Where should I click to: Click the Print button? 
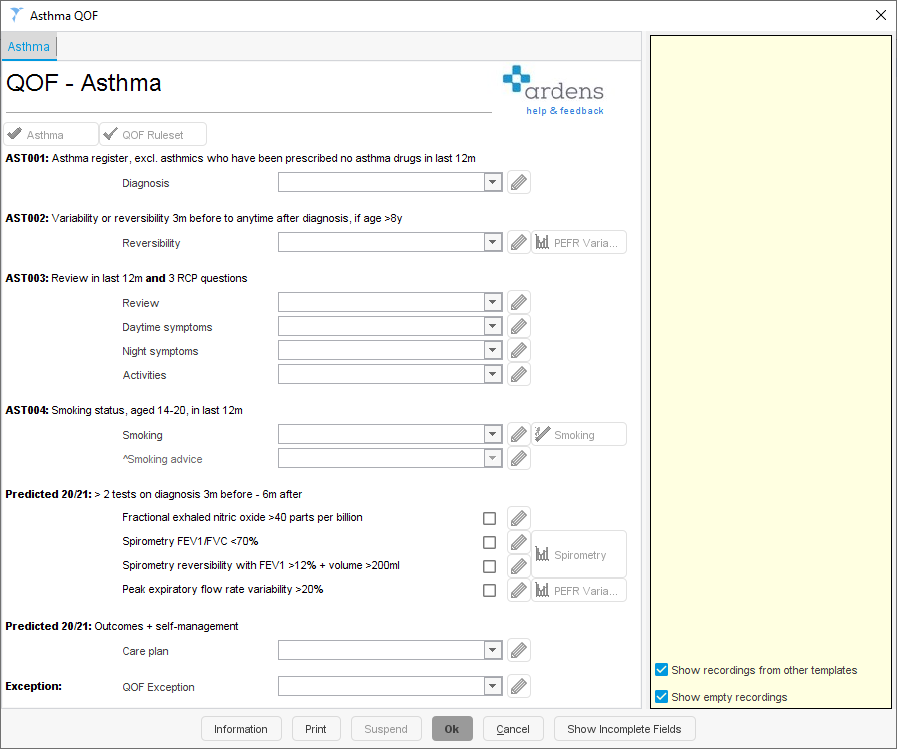(316, 729)
